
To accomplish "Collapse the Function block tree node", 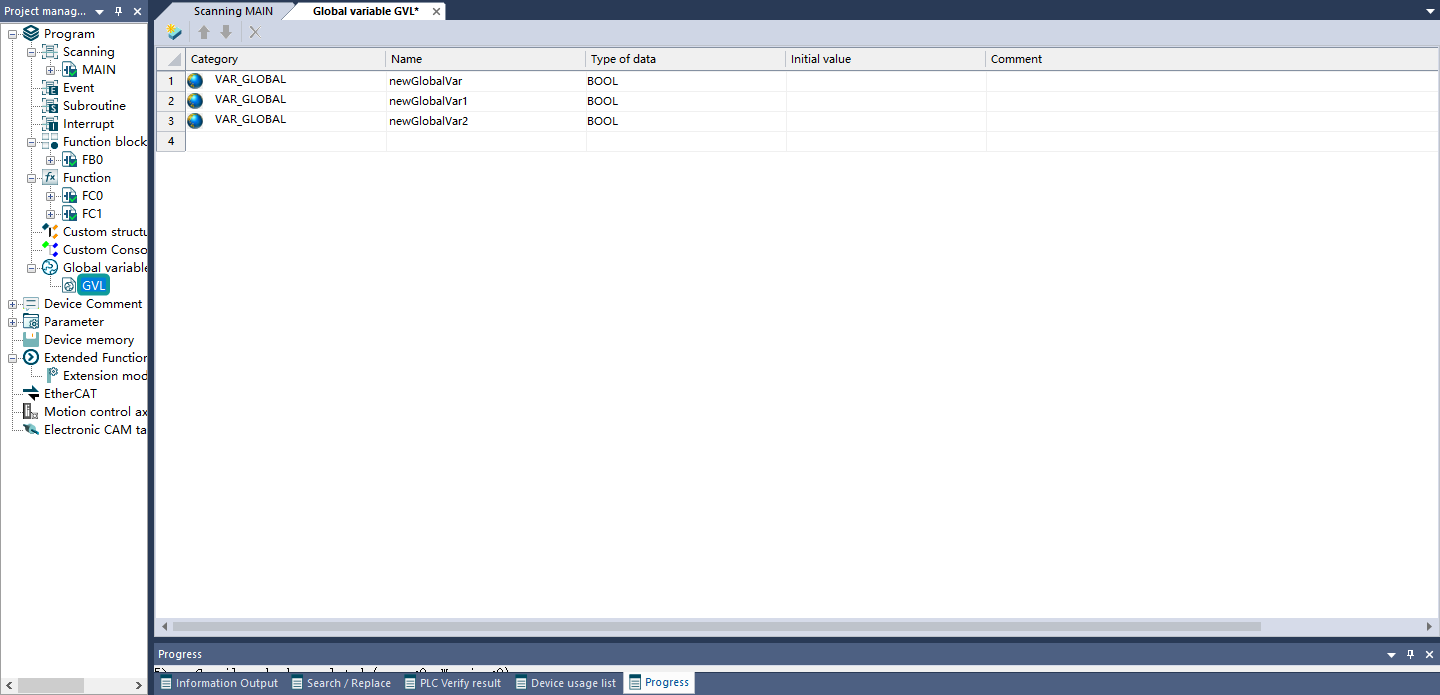I will coord(32,142).
